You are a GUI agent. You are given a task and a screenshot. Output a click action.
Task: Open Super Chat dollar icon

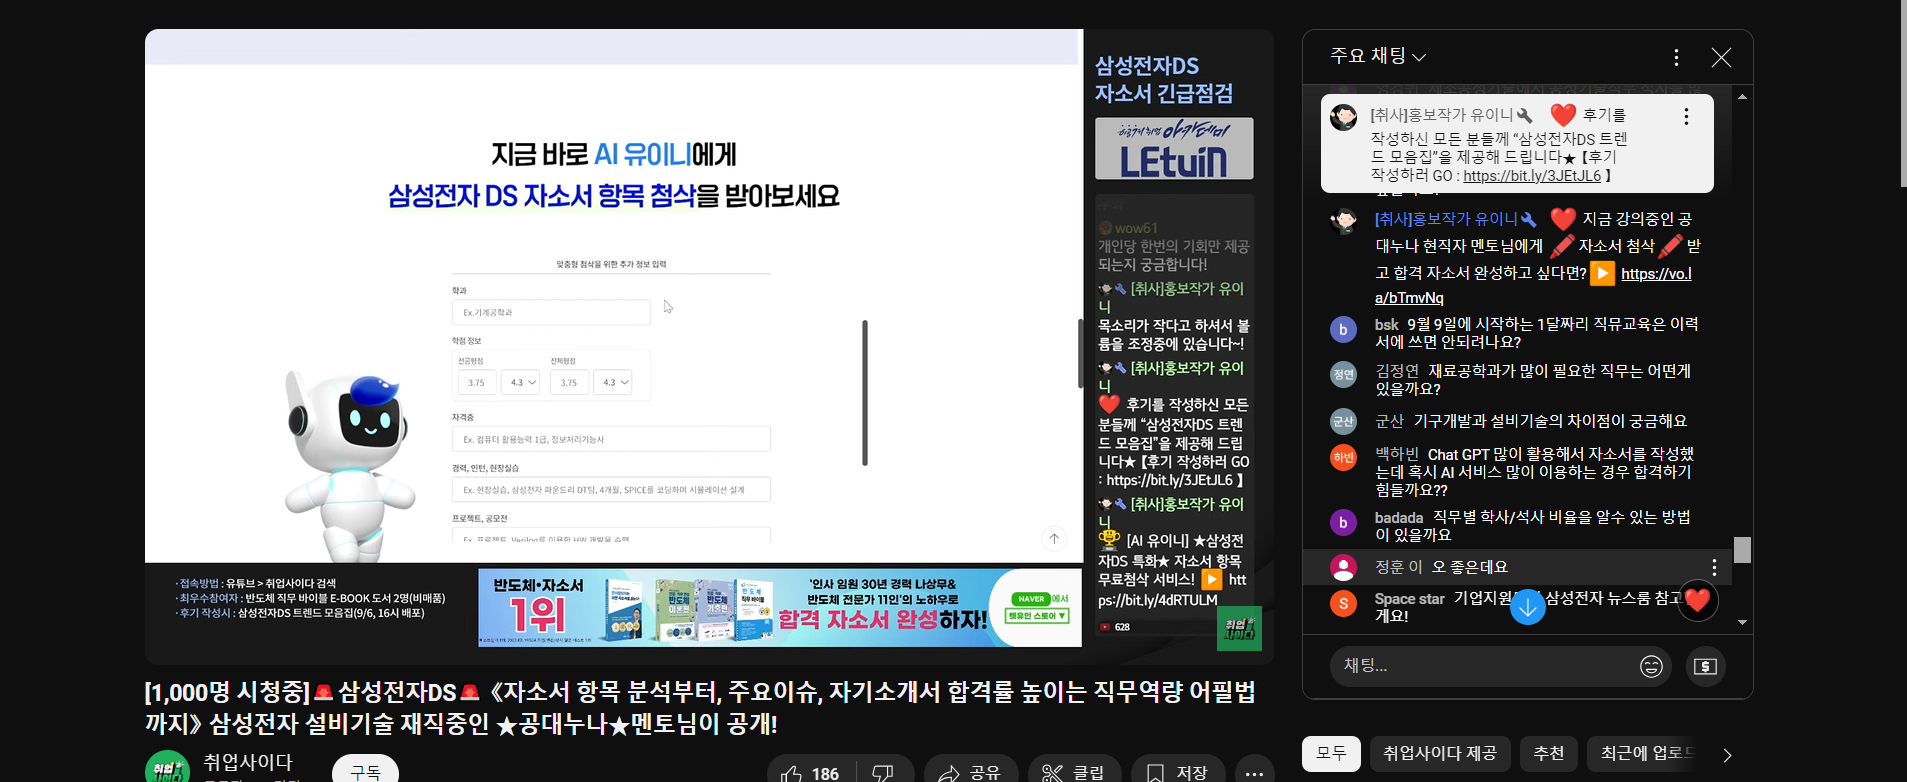pyautogui.click(x=1706, y=666)
